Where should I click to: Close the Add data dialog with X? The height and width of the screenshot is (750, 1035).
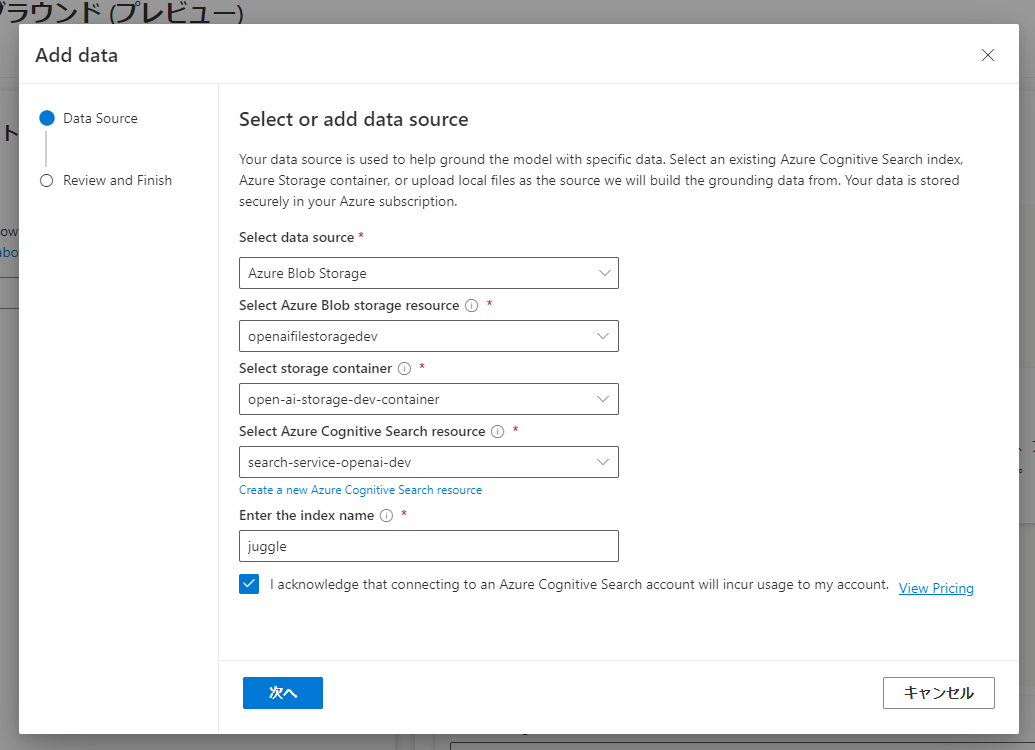coord(987,55)
